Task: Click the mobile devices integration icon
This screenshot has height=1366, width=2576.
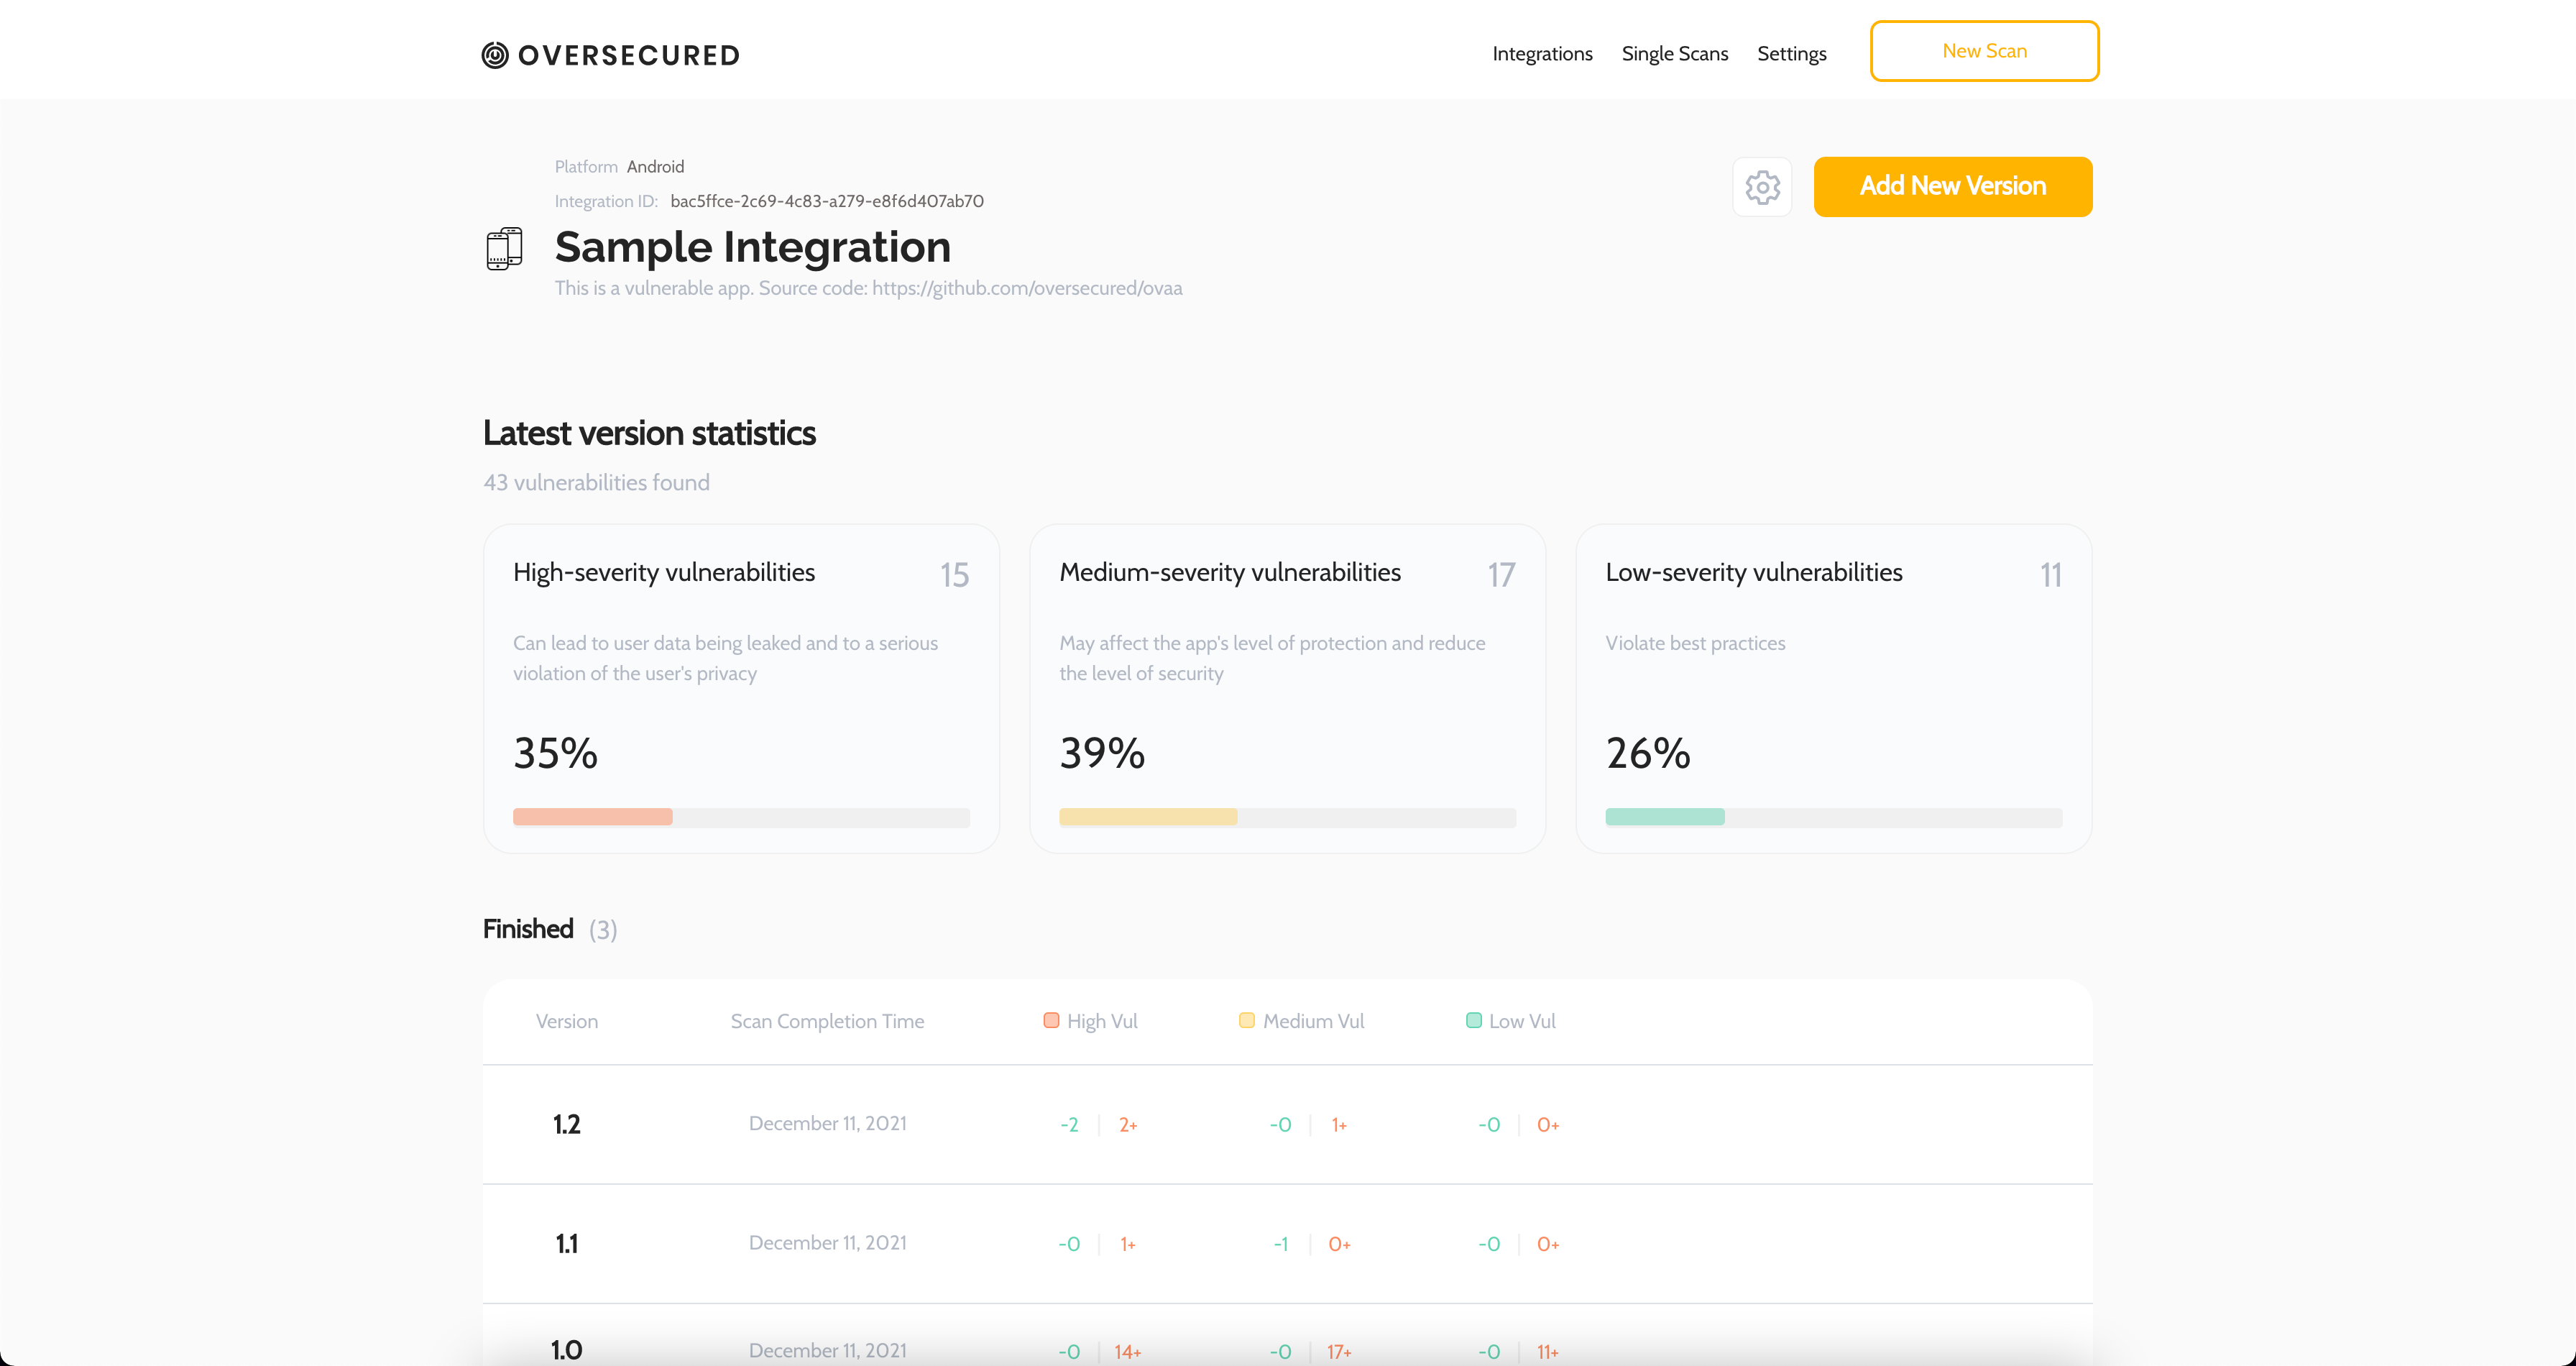Action: point(504,248)
